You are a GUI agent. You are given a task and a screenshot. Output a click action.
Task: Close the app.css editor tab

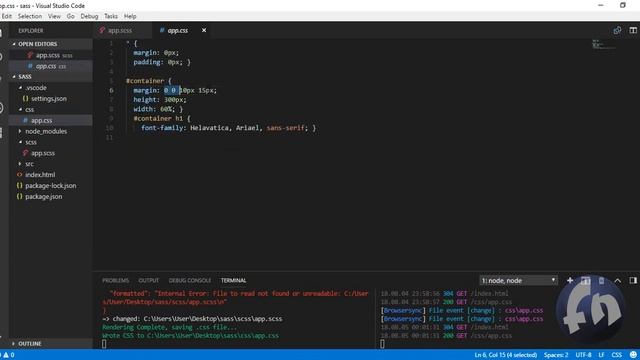(x=204, y=30)
